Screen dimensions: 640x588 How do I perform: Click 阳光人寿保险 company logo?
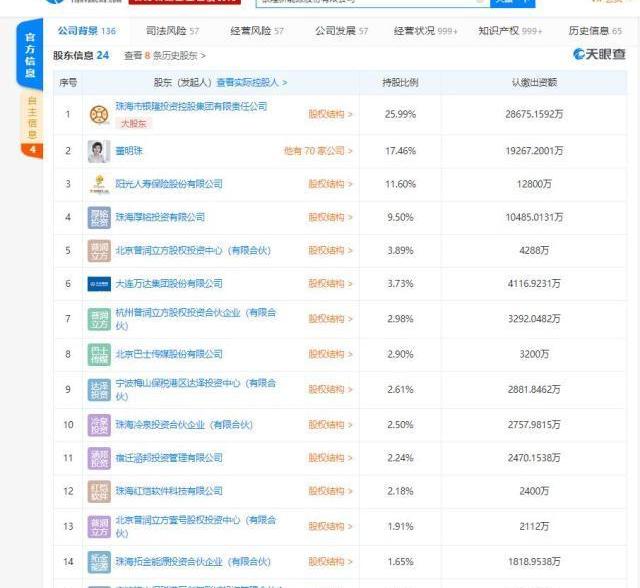tap(99, 184)
